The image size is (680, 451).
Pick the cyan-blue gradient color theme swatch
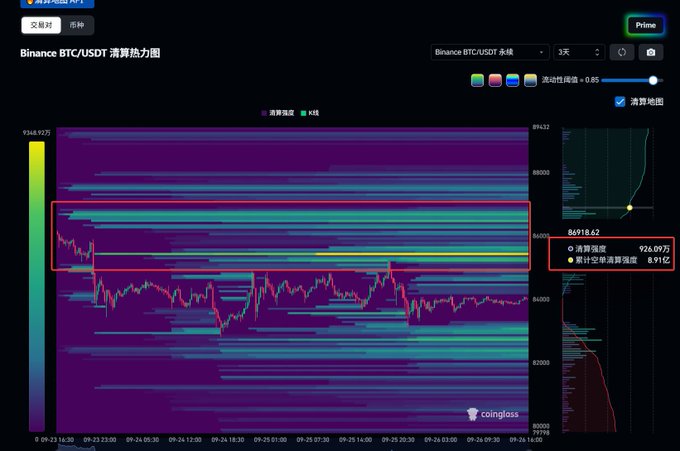point(513,80)
